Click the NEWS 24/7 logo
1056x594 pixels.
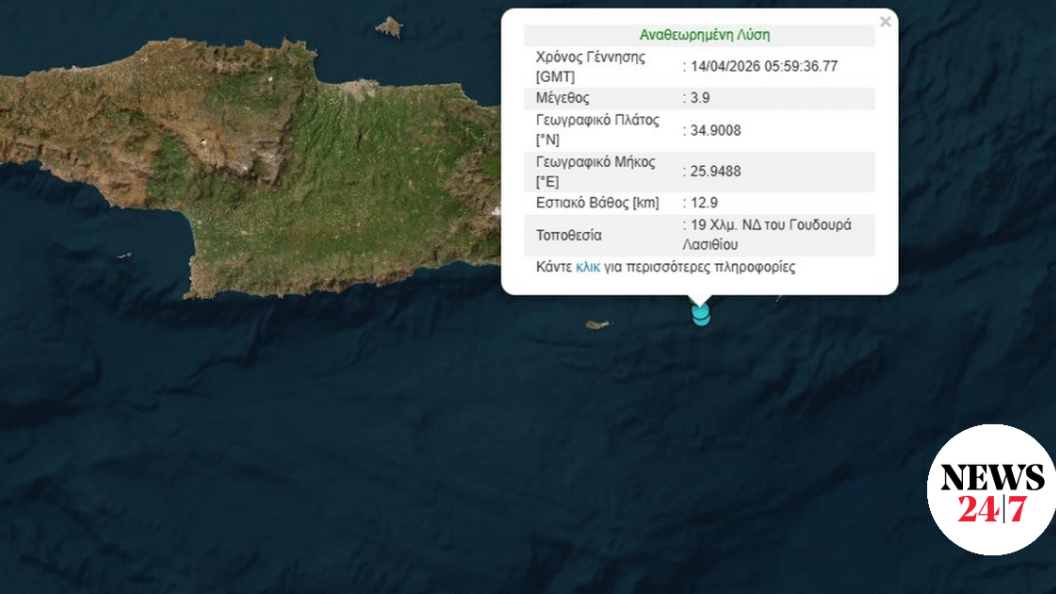(991, 490)
